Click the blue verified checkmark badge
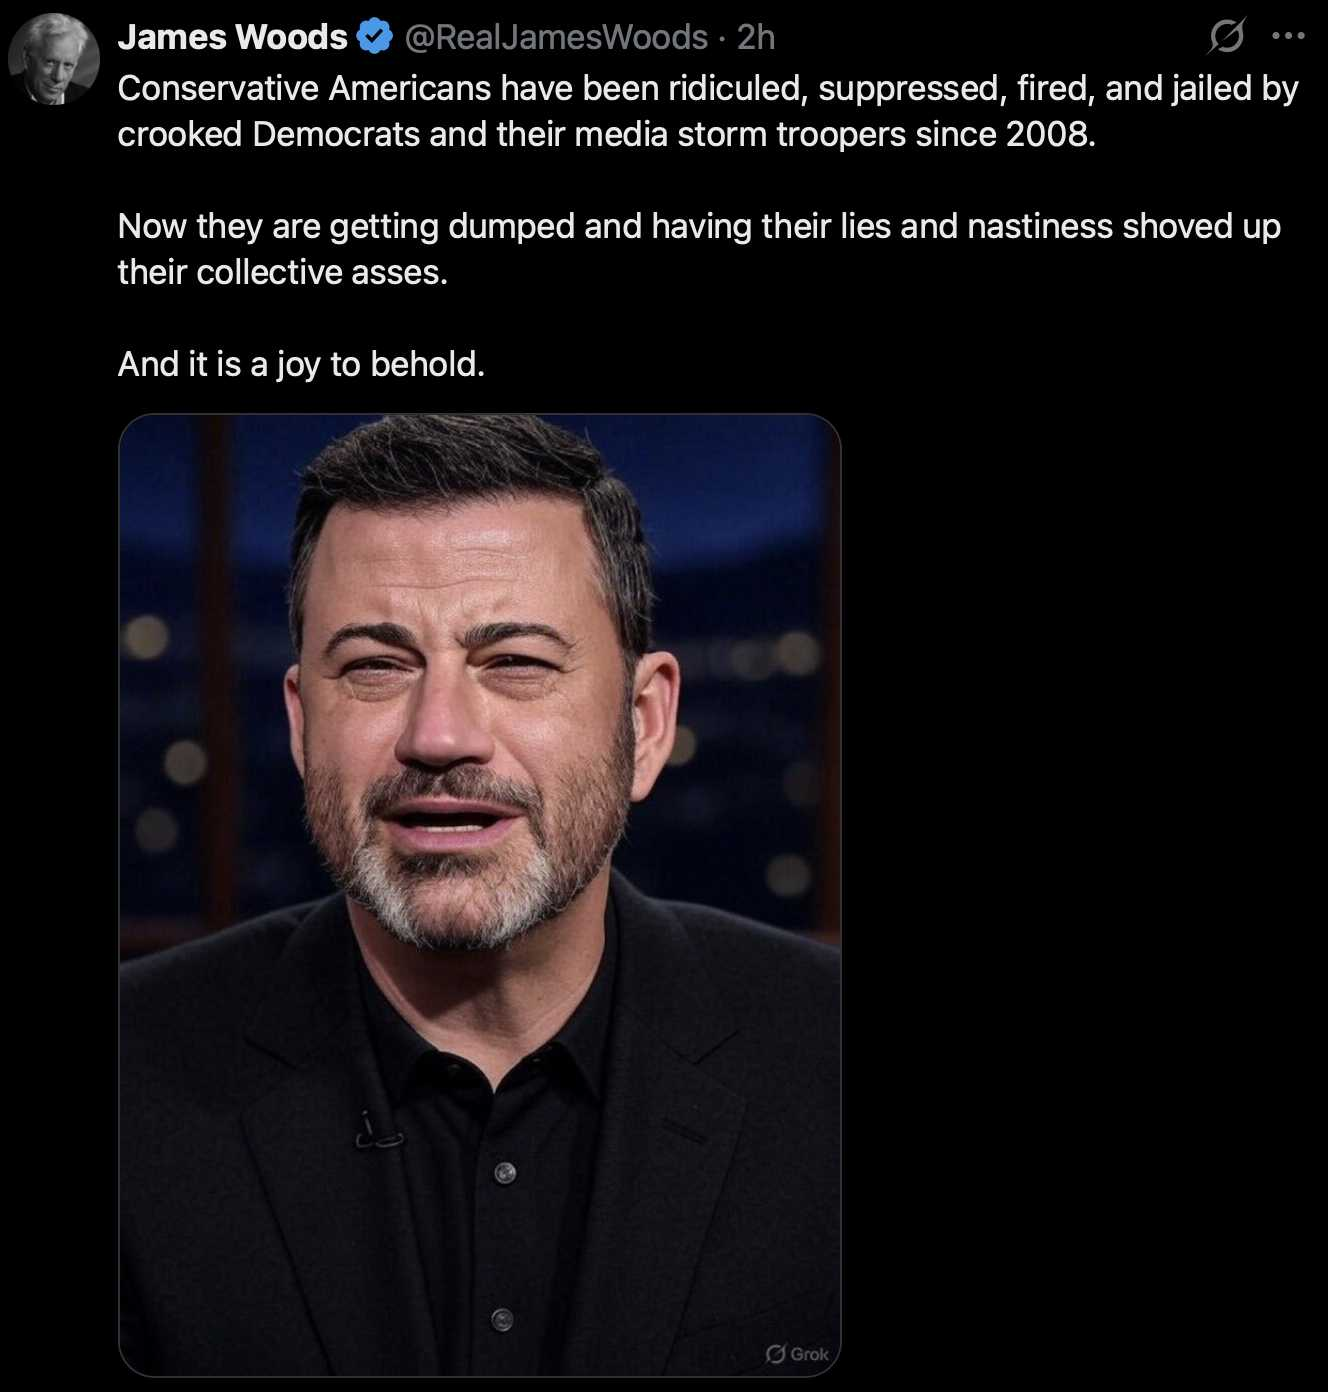 (374, 37)
